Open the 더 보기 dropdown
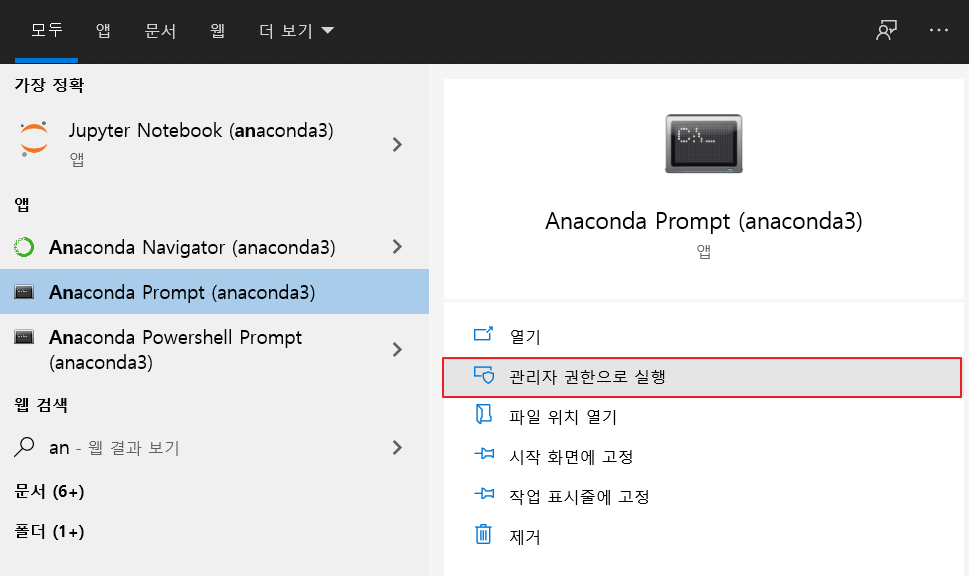This screenshot has height=576, width=969. (x=296, y=30)
